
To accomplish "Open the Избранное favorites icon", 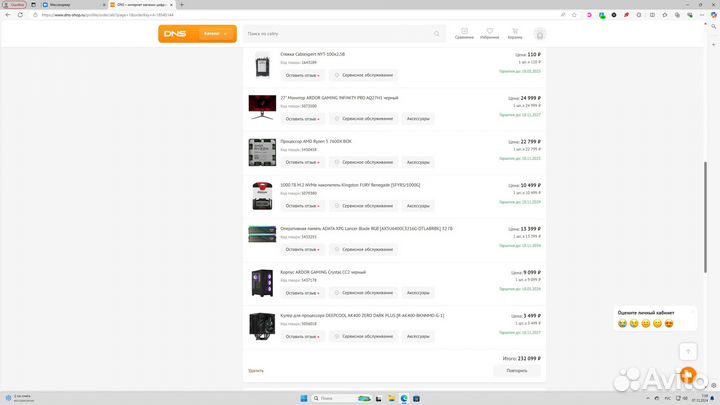I will point(489,33).
